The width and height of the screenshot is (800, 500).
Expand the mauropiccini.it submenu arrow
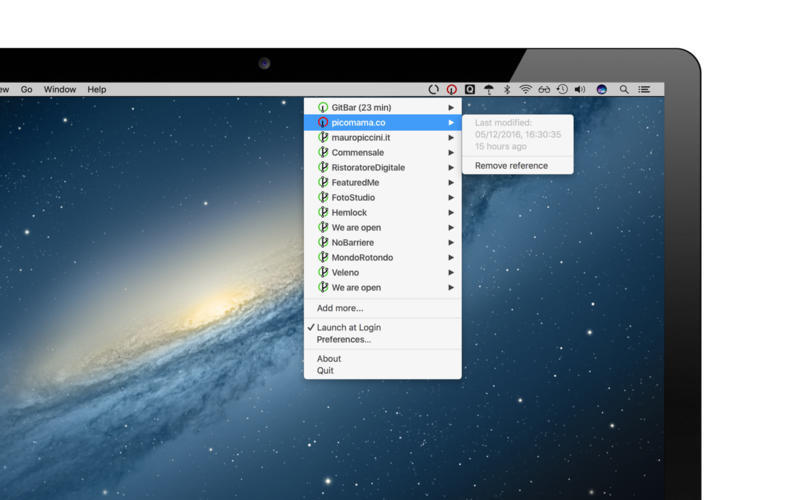click(x=451, y=137)
